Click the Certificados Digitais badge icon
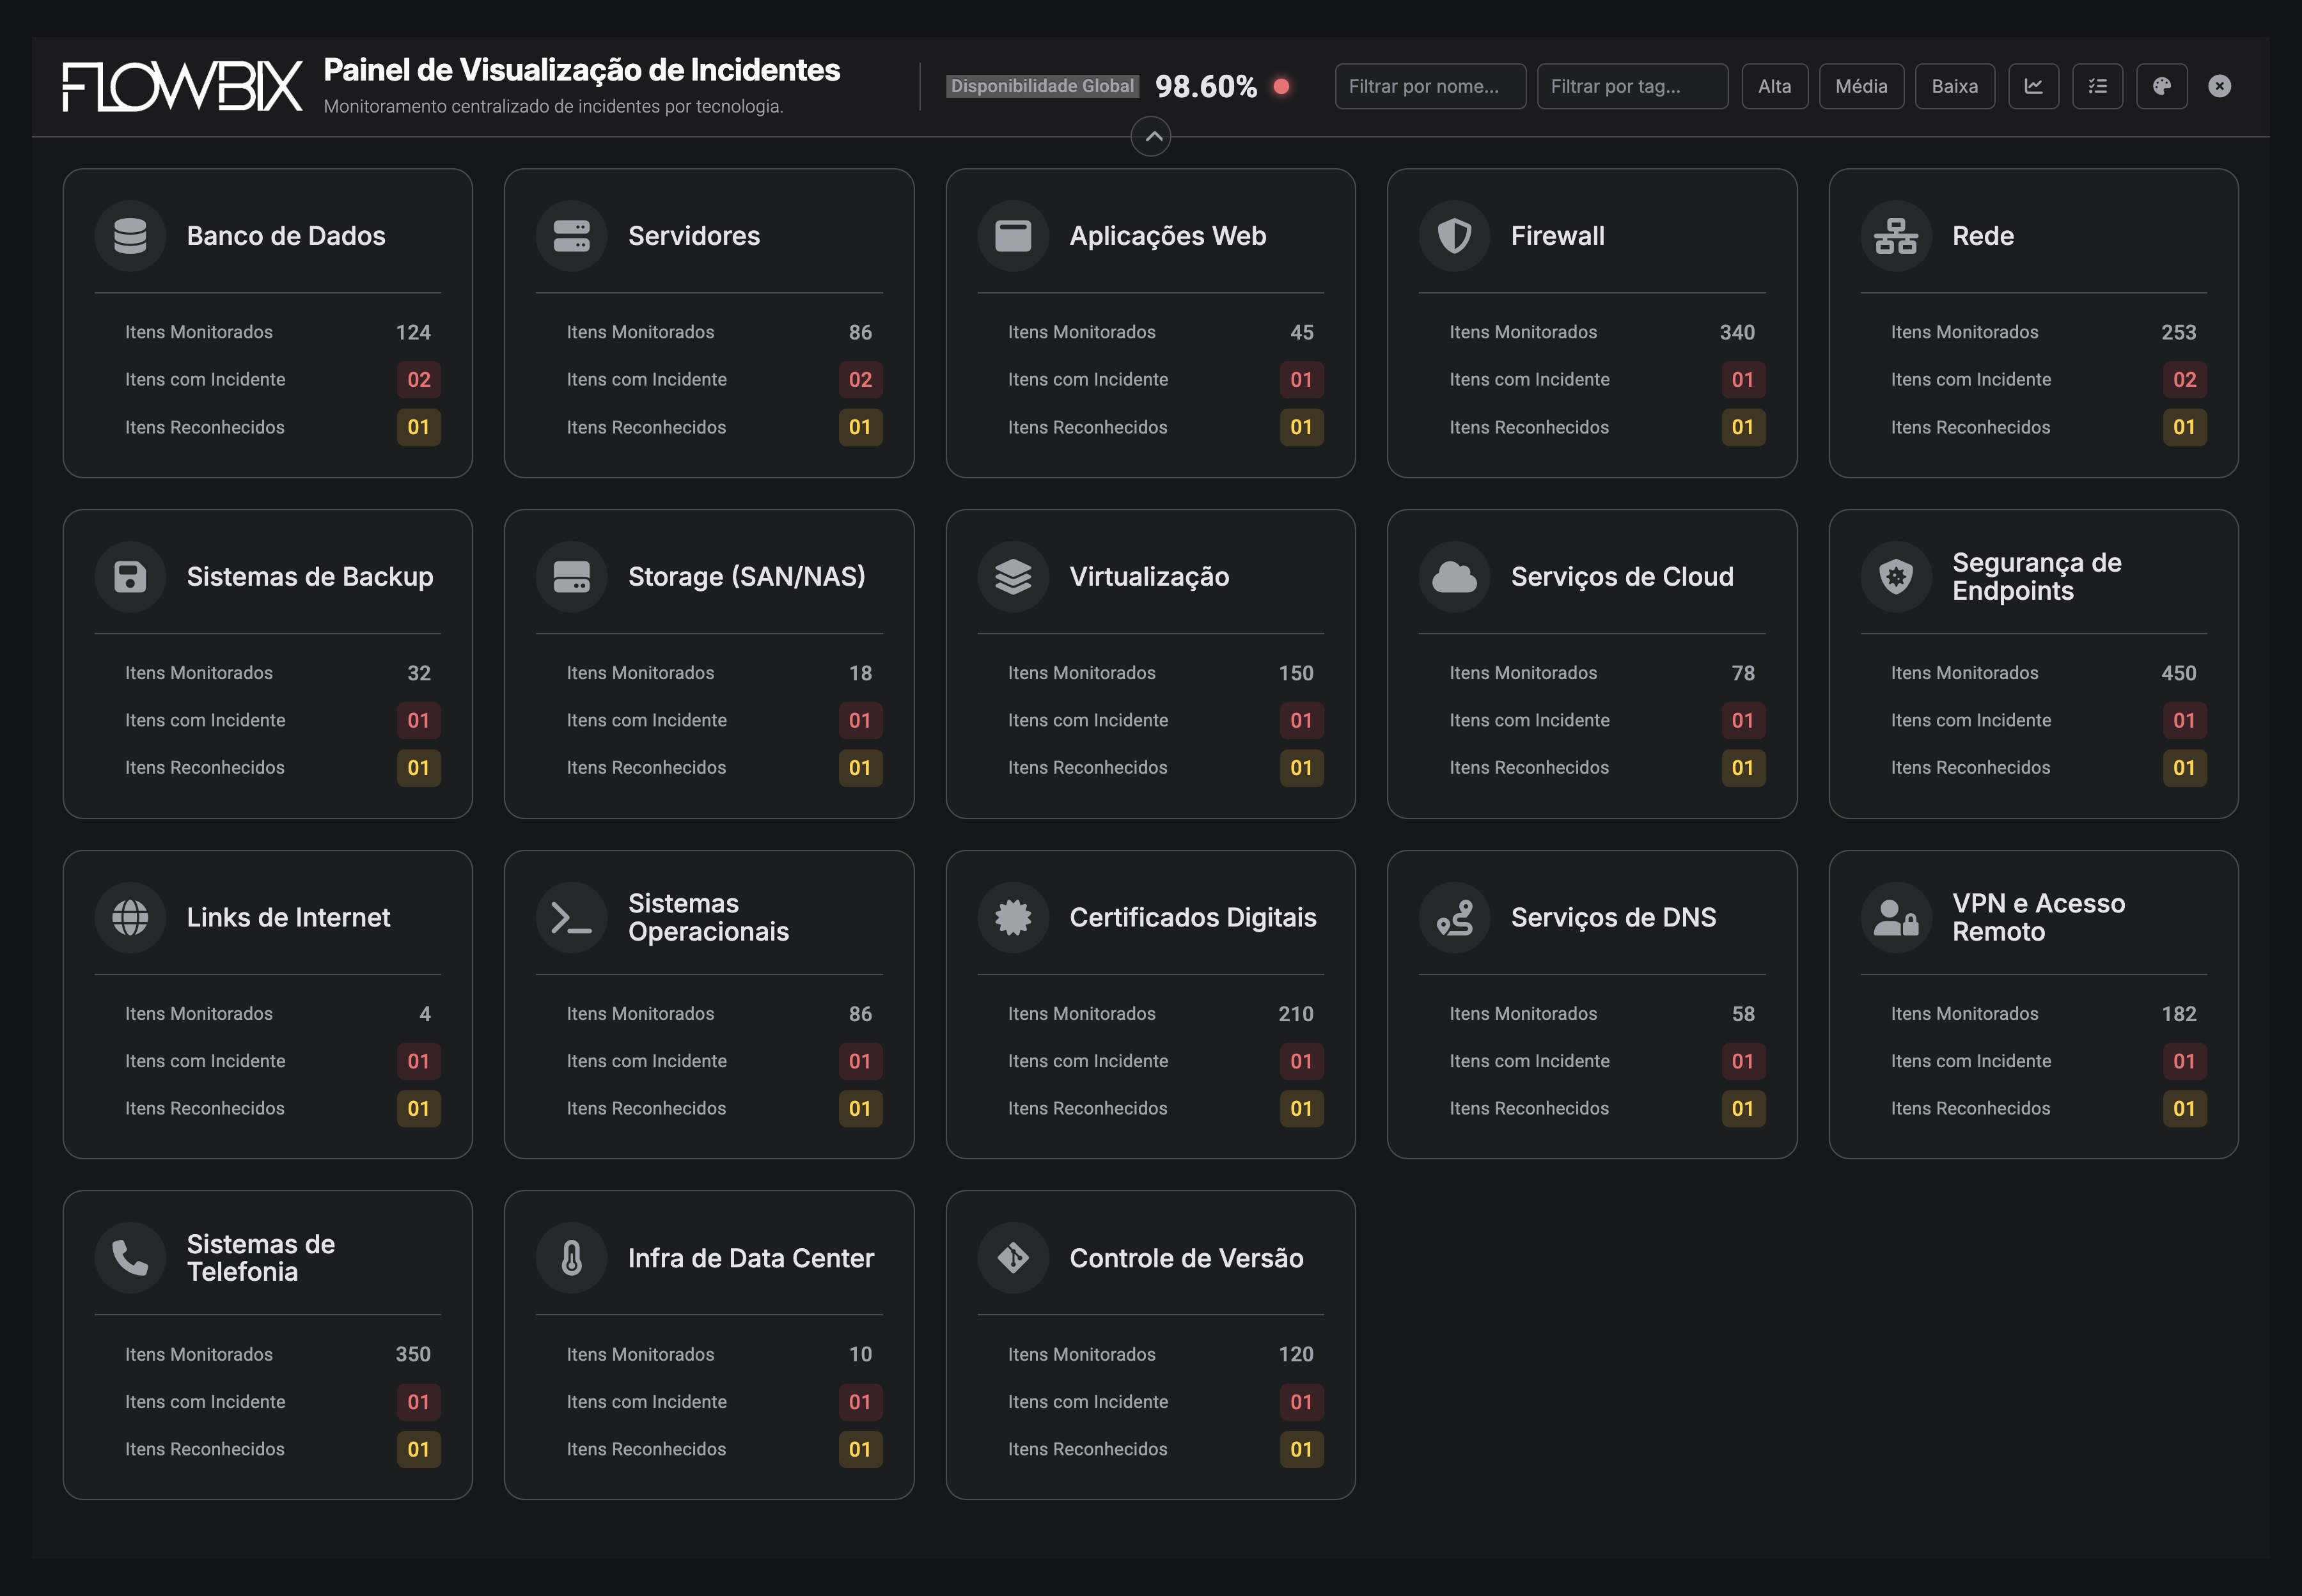Viewport: 2302px width, 1596px height. (x=1013, y=917)
